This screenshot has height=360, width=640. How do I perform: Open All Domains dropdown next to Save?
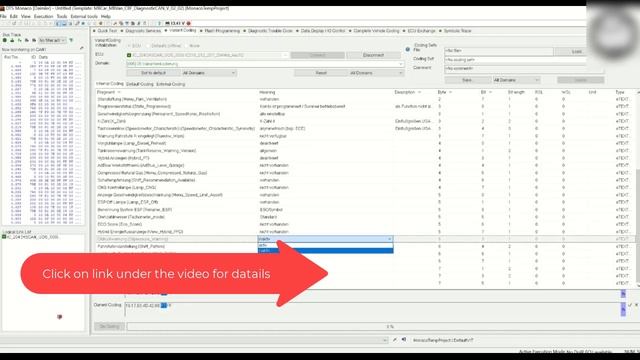click(x=516, y=80)
